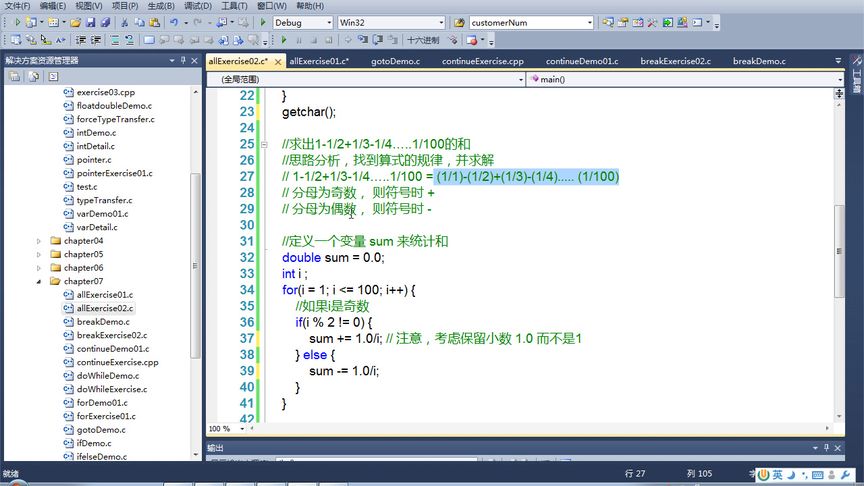Select allExercise02.c in Solution Explorer

[104, 309]
